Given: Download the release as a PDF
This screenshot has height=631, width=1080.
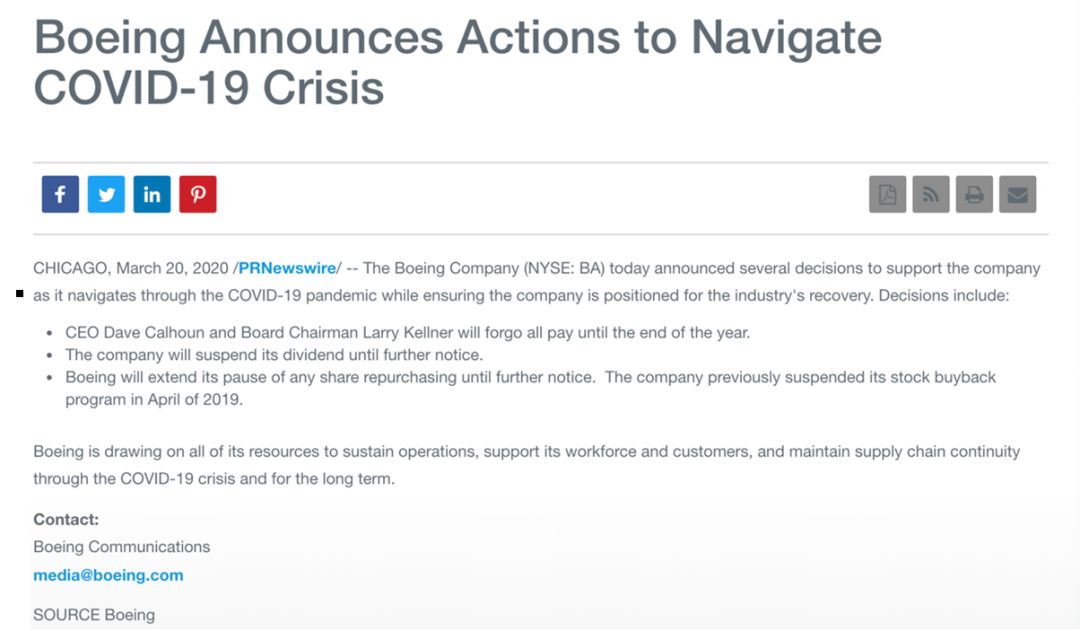Looking at the screenshot, I should point(887,194).
